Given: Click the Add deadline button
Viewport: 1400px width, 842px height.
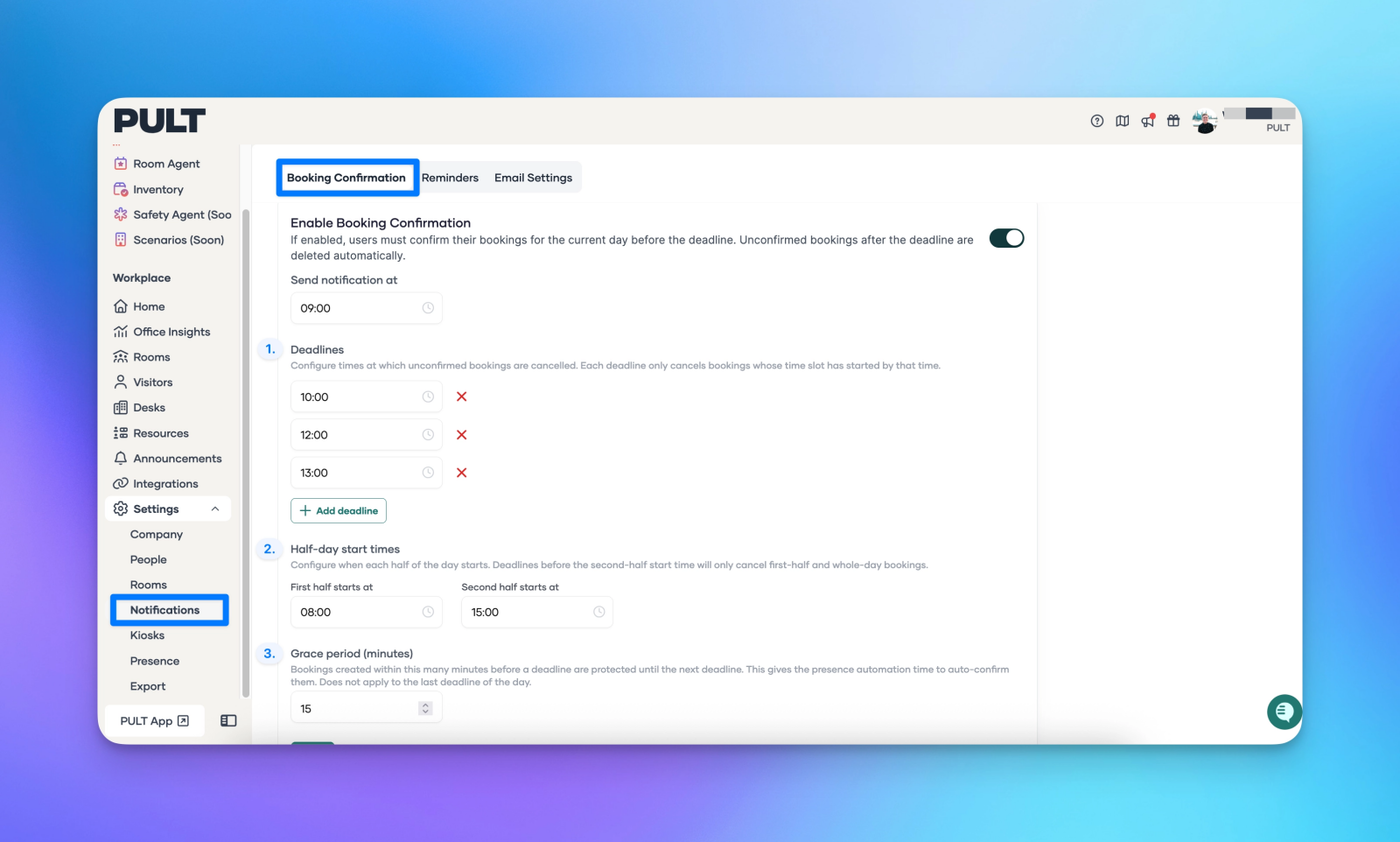Looking at the screenshot, I should 338,511.
